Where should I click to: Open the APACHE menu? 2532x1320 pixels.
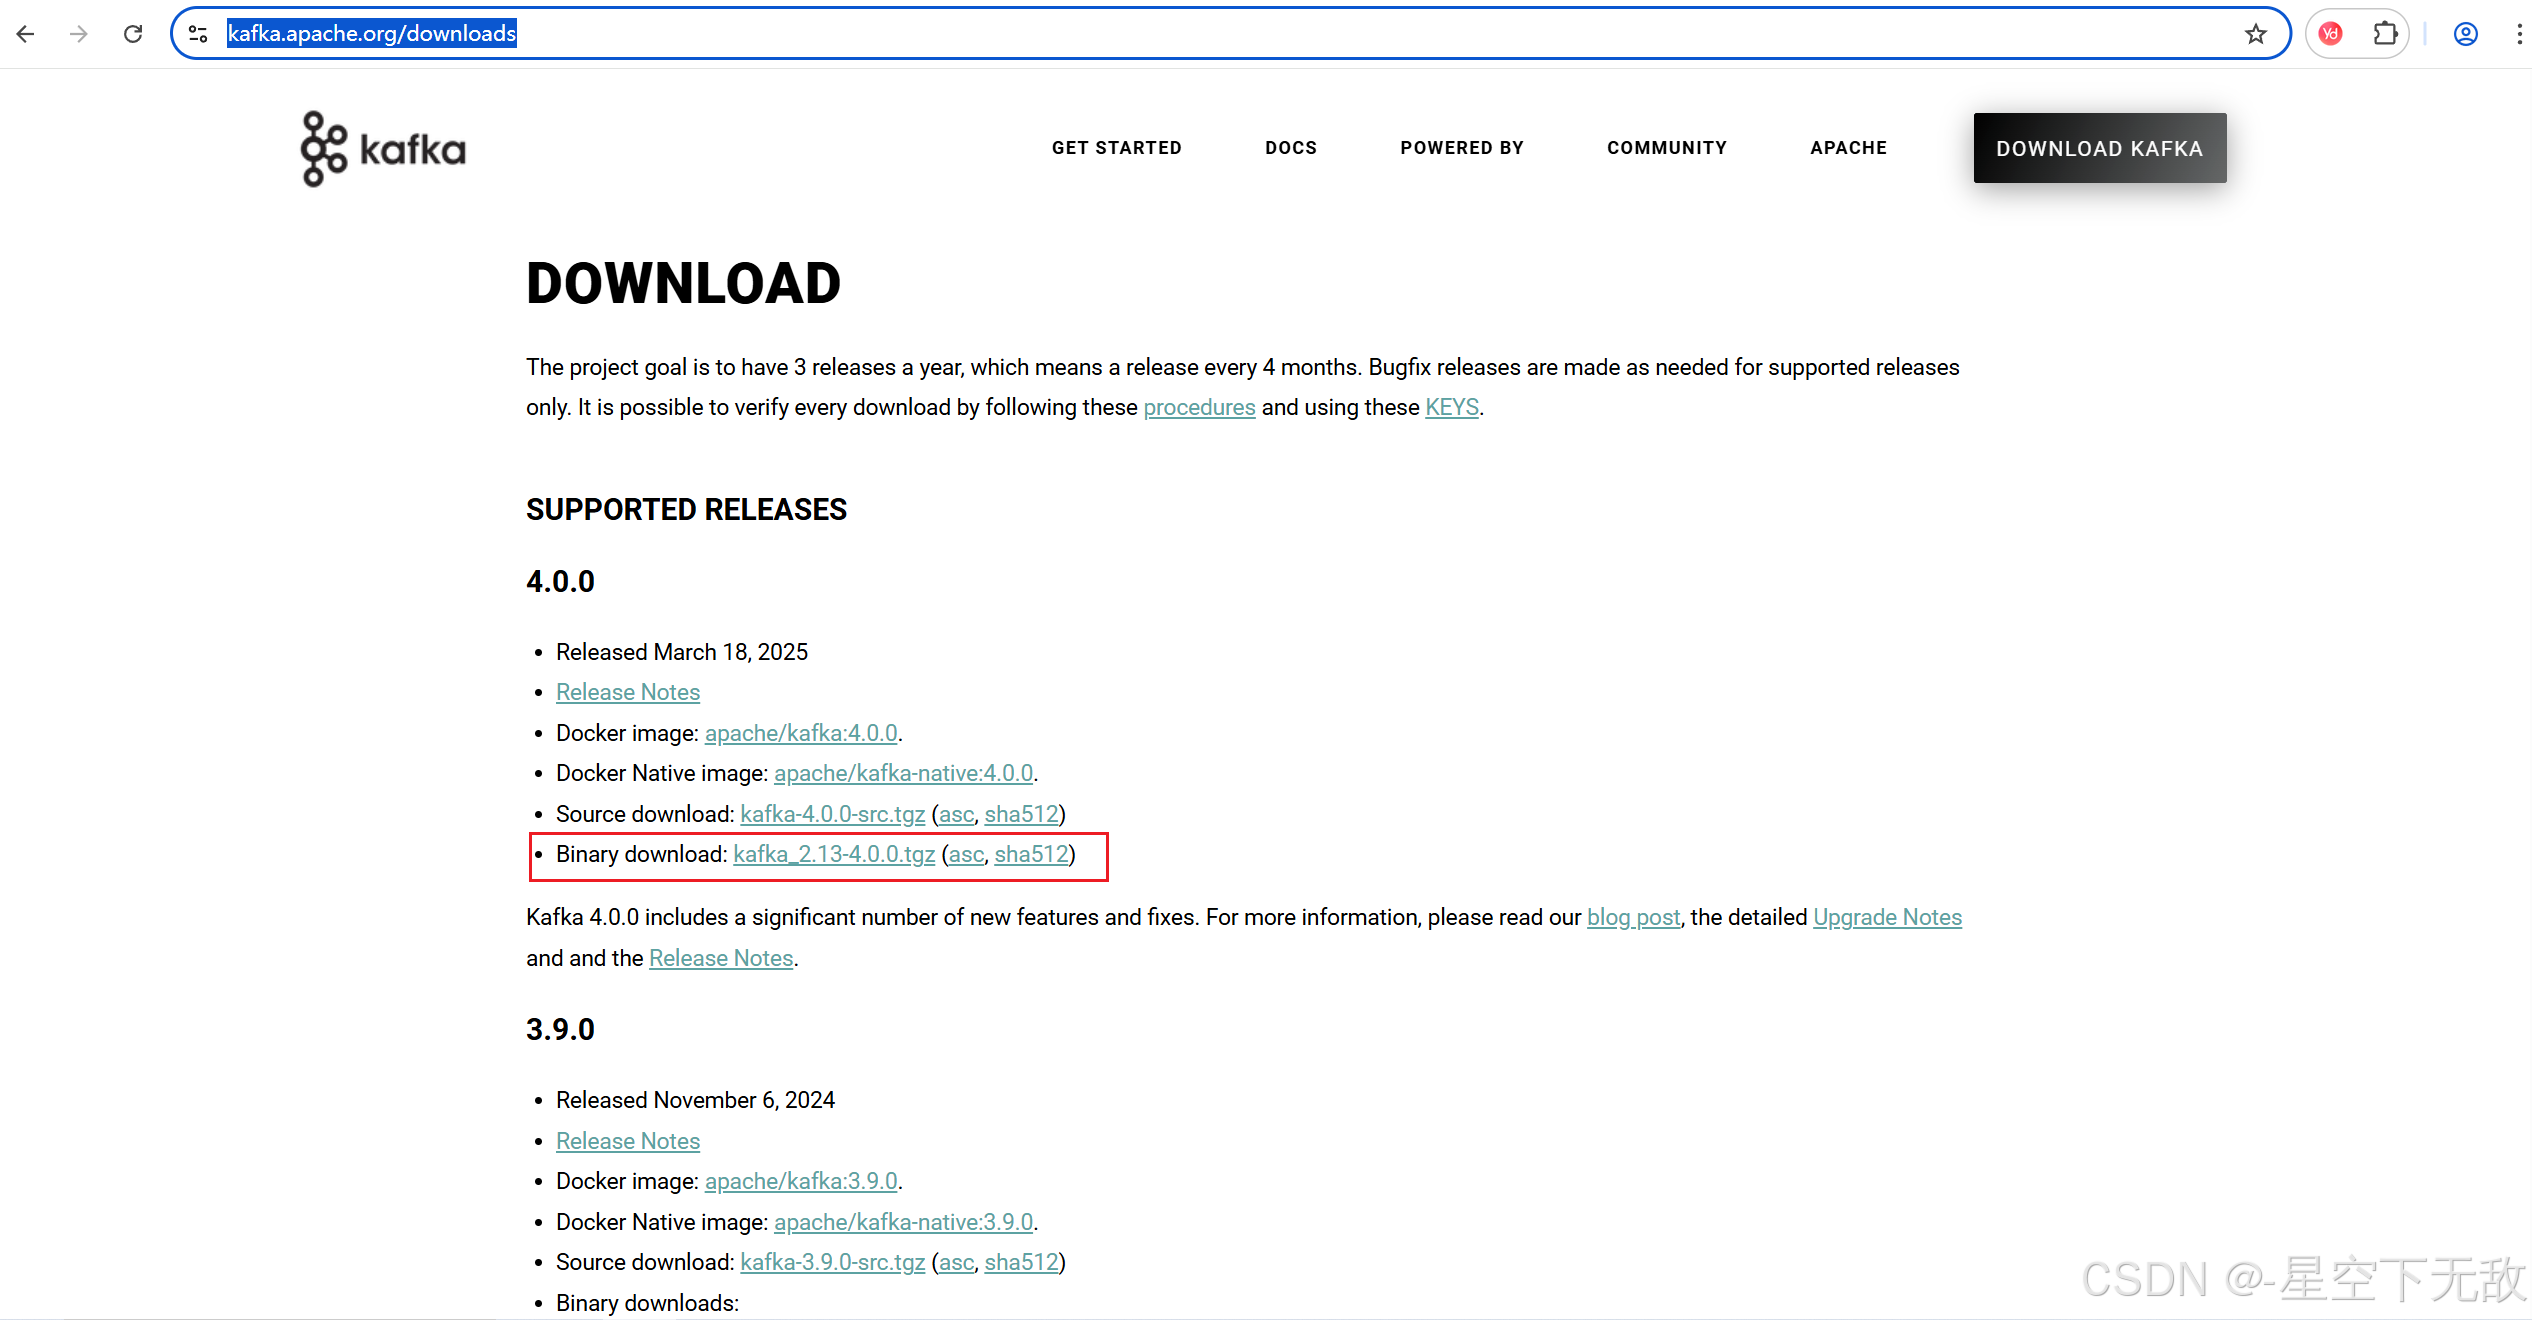[x=1847, y=148]
